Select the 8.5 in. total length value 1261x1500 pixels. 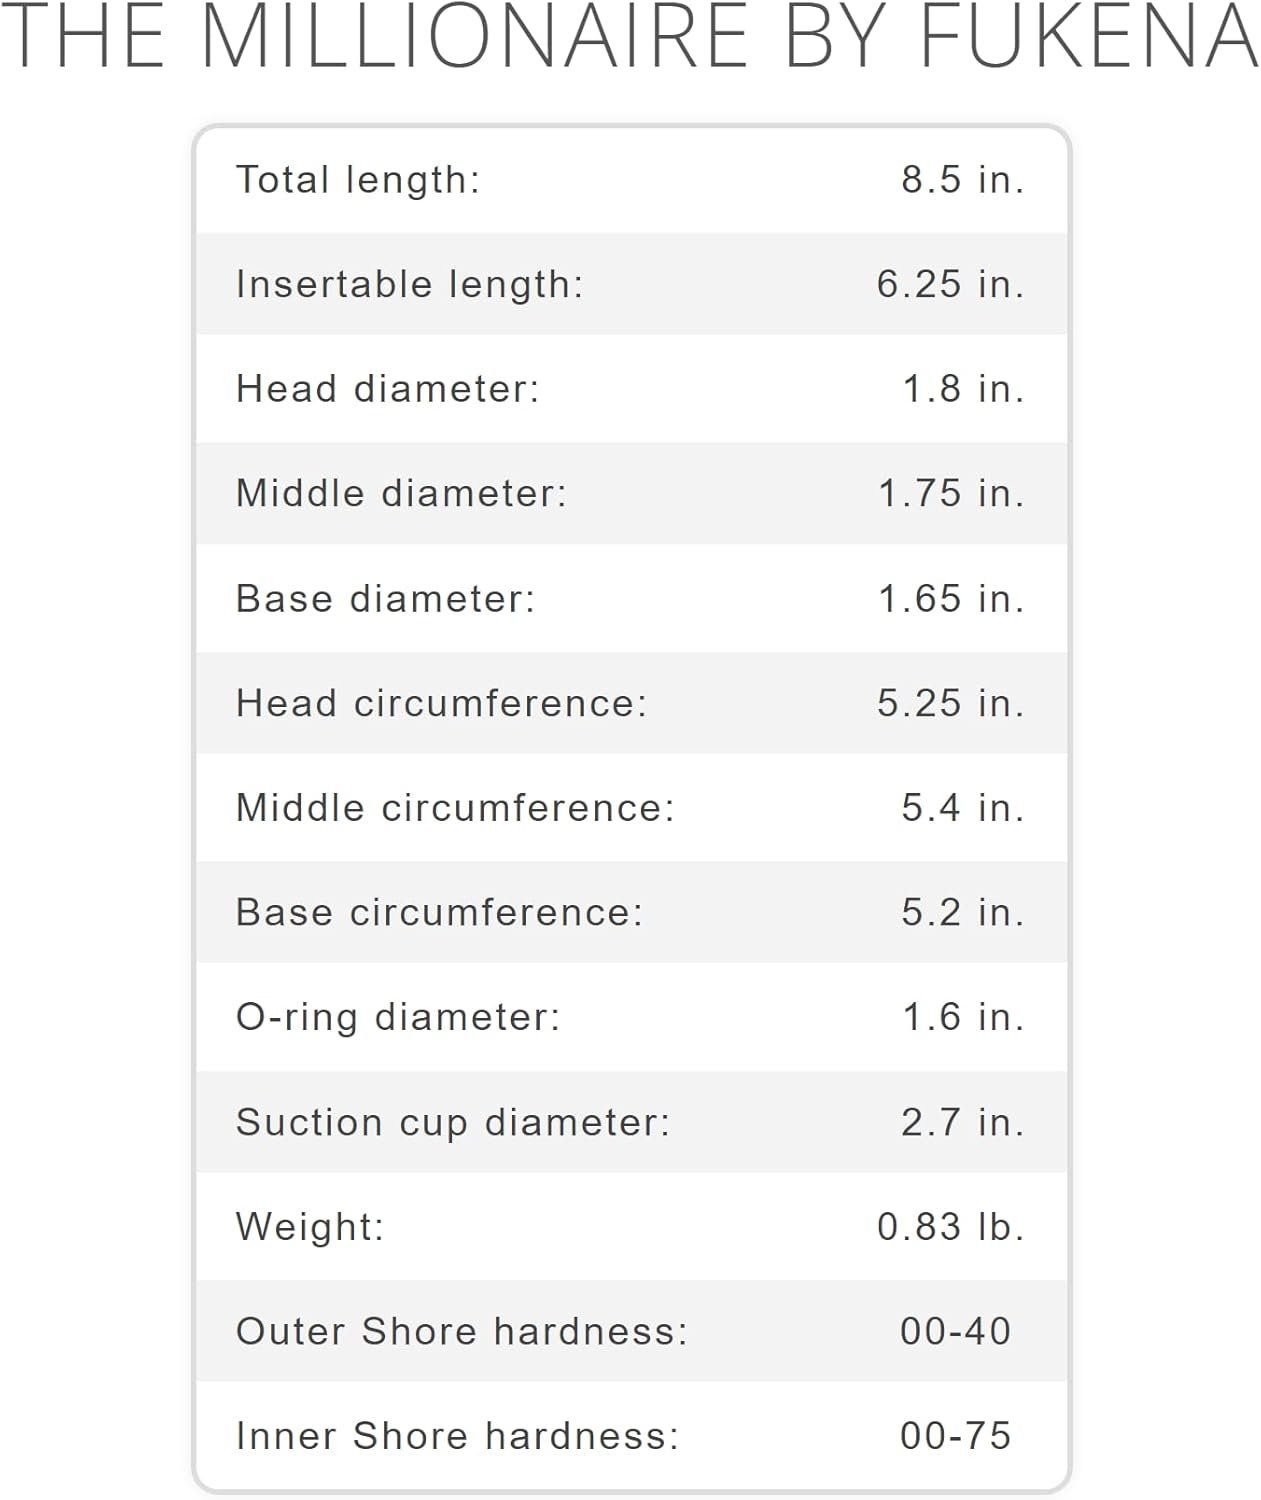point(963,180)
